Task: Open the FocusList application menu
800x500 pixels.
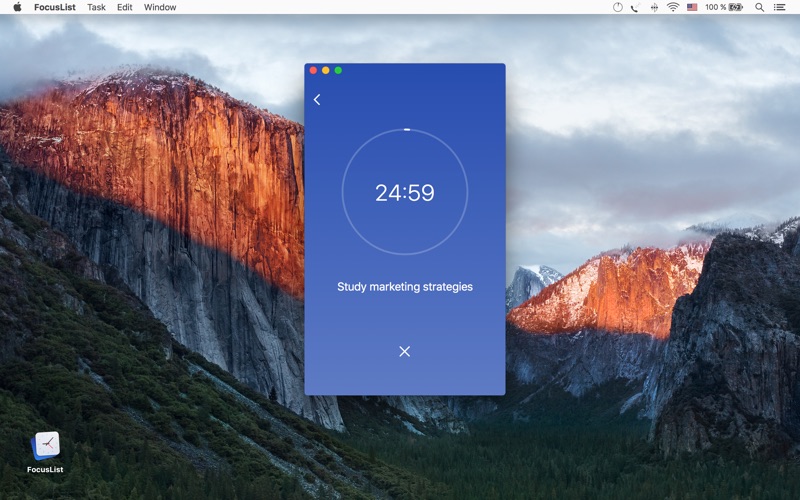Action: pos(55,7)
